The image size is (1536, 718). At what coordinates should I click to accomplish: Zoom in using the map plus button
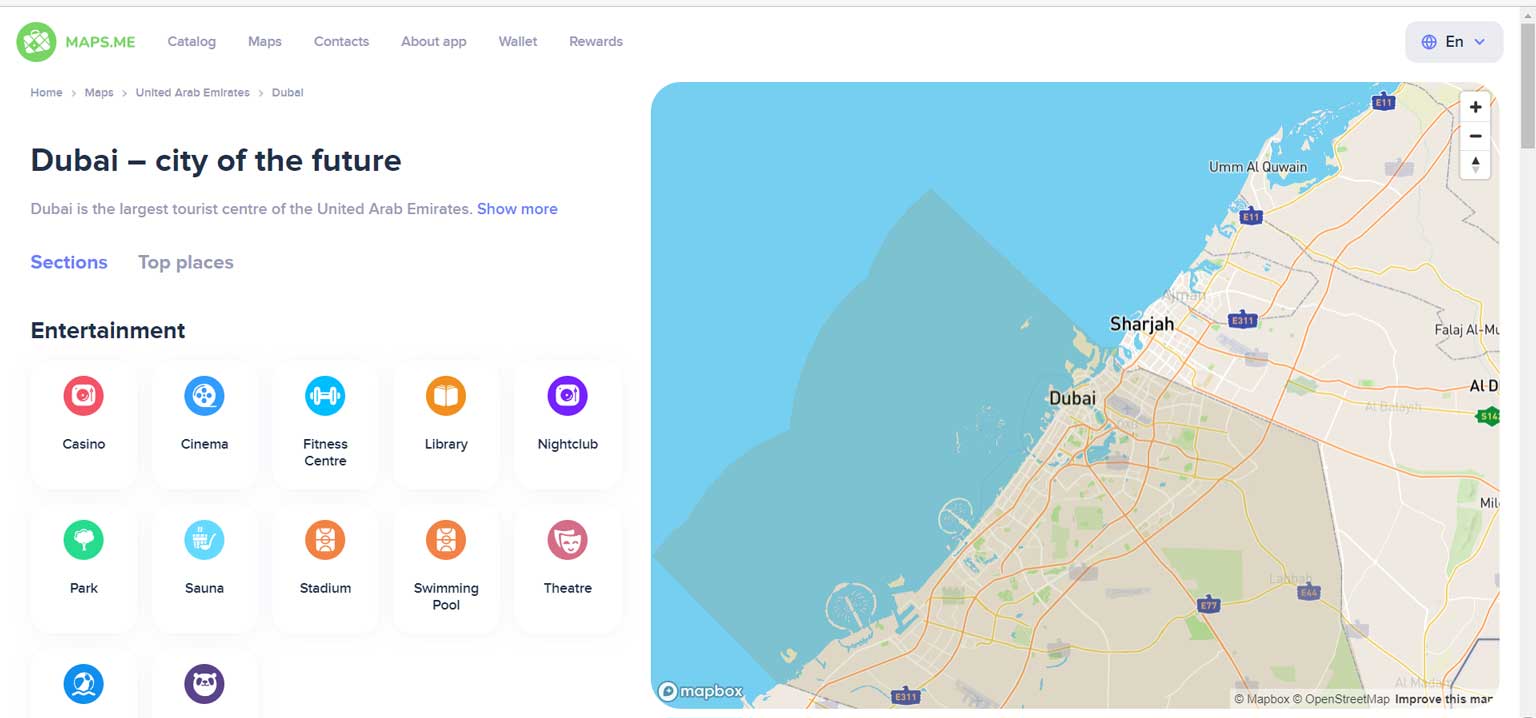click(1475, 106)
